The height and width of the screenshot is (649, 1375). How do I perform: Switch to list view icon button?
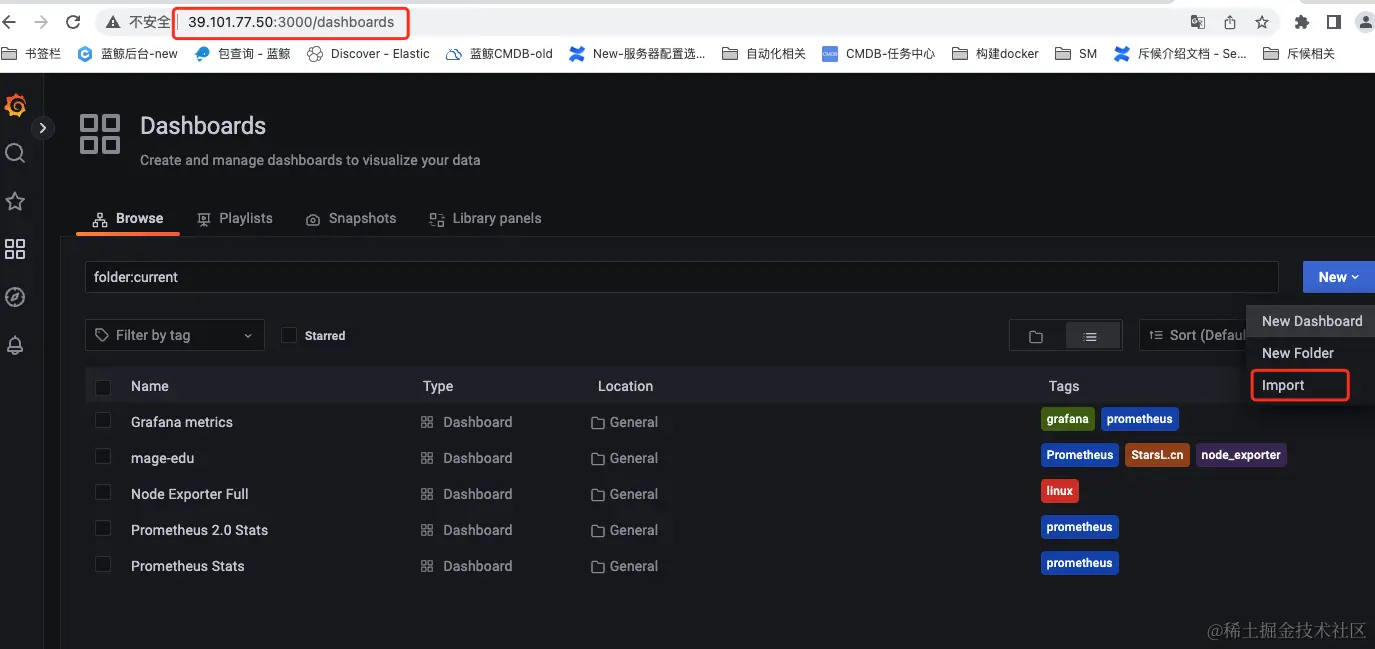click(1091, 336)
